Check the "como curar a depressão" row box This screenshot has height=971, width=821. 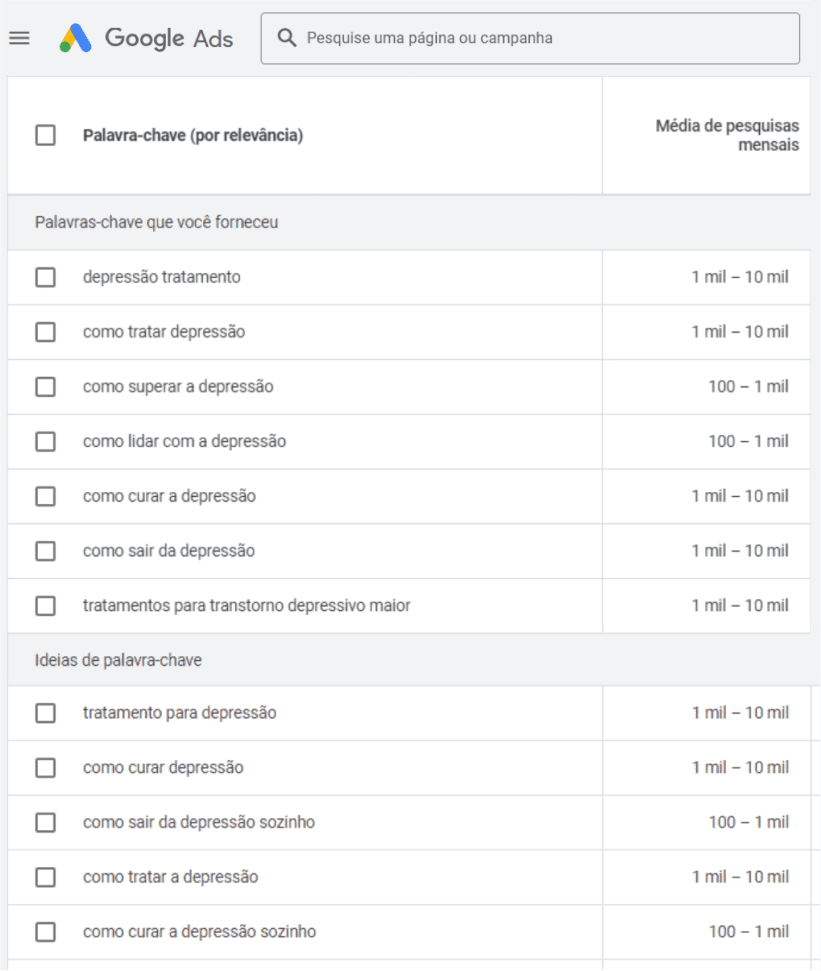pos(45,496)
